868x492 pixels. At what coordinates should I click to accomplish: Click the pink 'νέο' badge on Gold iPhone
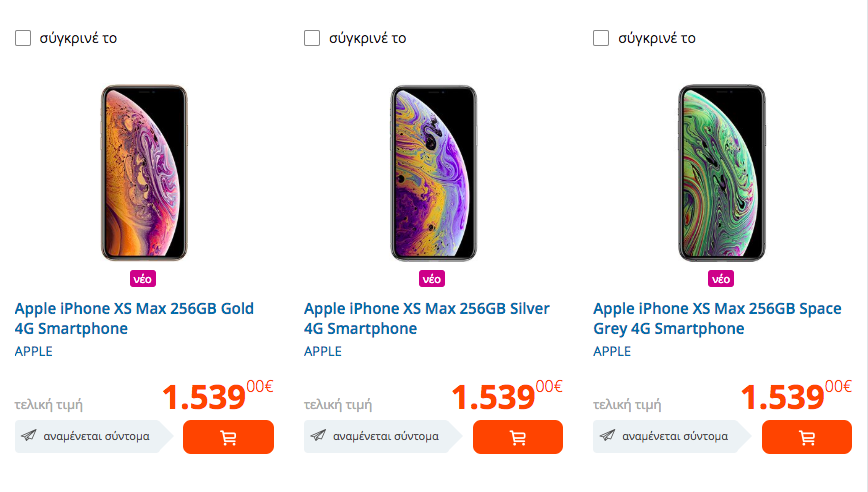pos(143,278)
